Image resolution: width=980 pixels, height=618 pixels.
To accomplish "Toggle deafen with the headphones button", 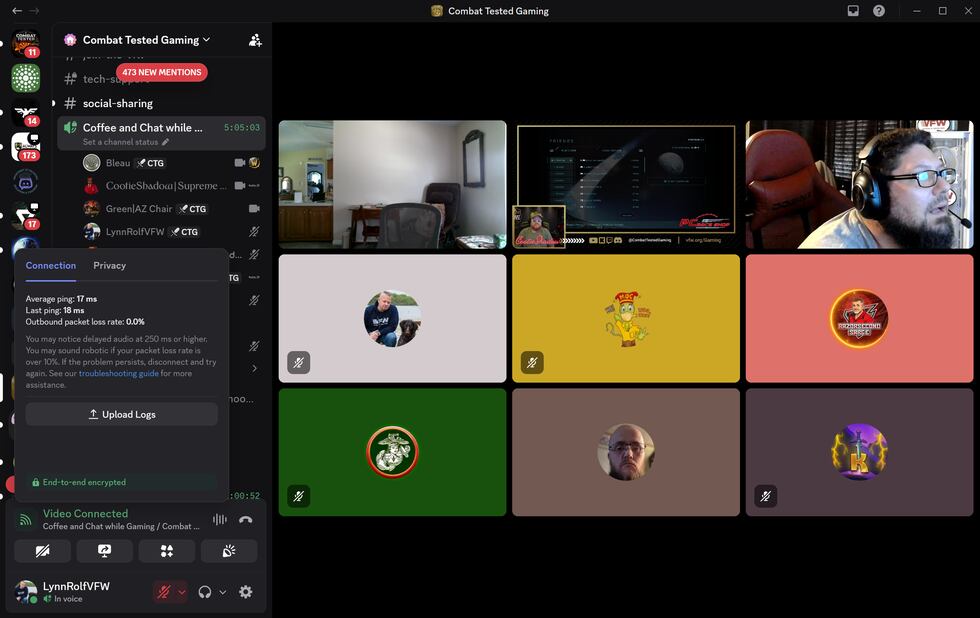I will click(204, 592).
